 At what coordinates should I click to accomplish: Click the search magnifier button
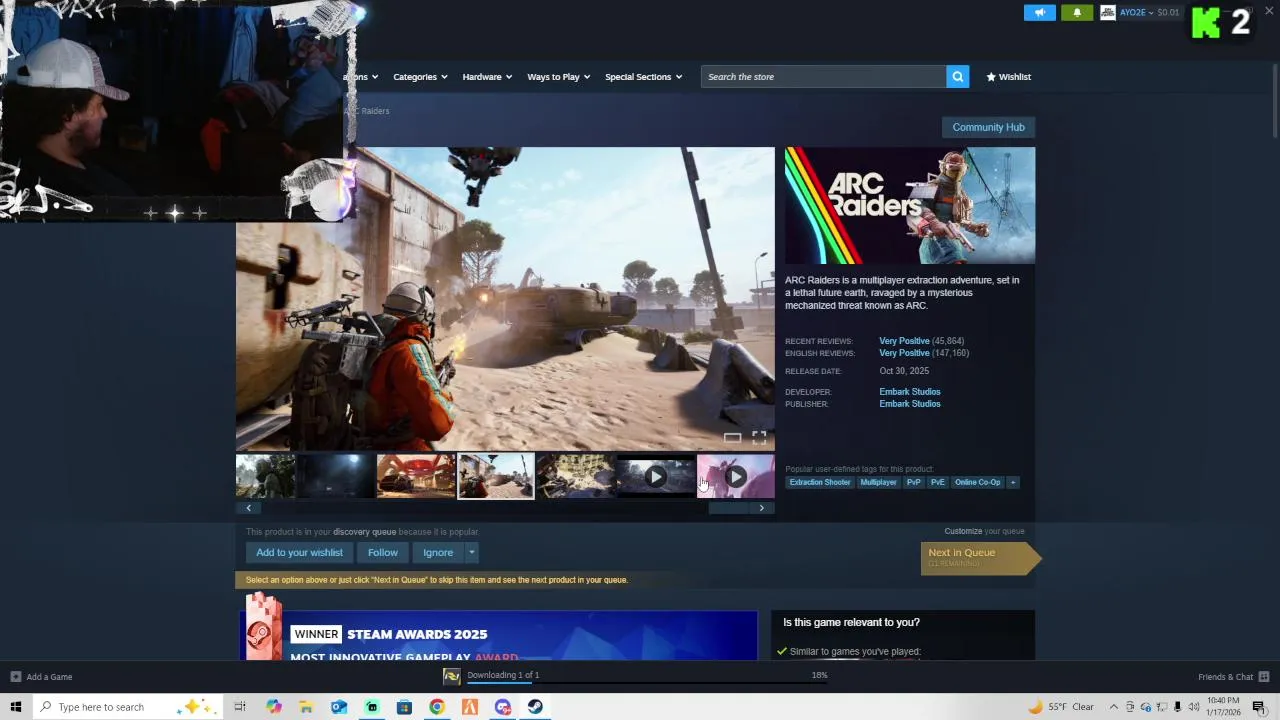pos(957,77)
